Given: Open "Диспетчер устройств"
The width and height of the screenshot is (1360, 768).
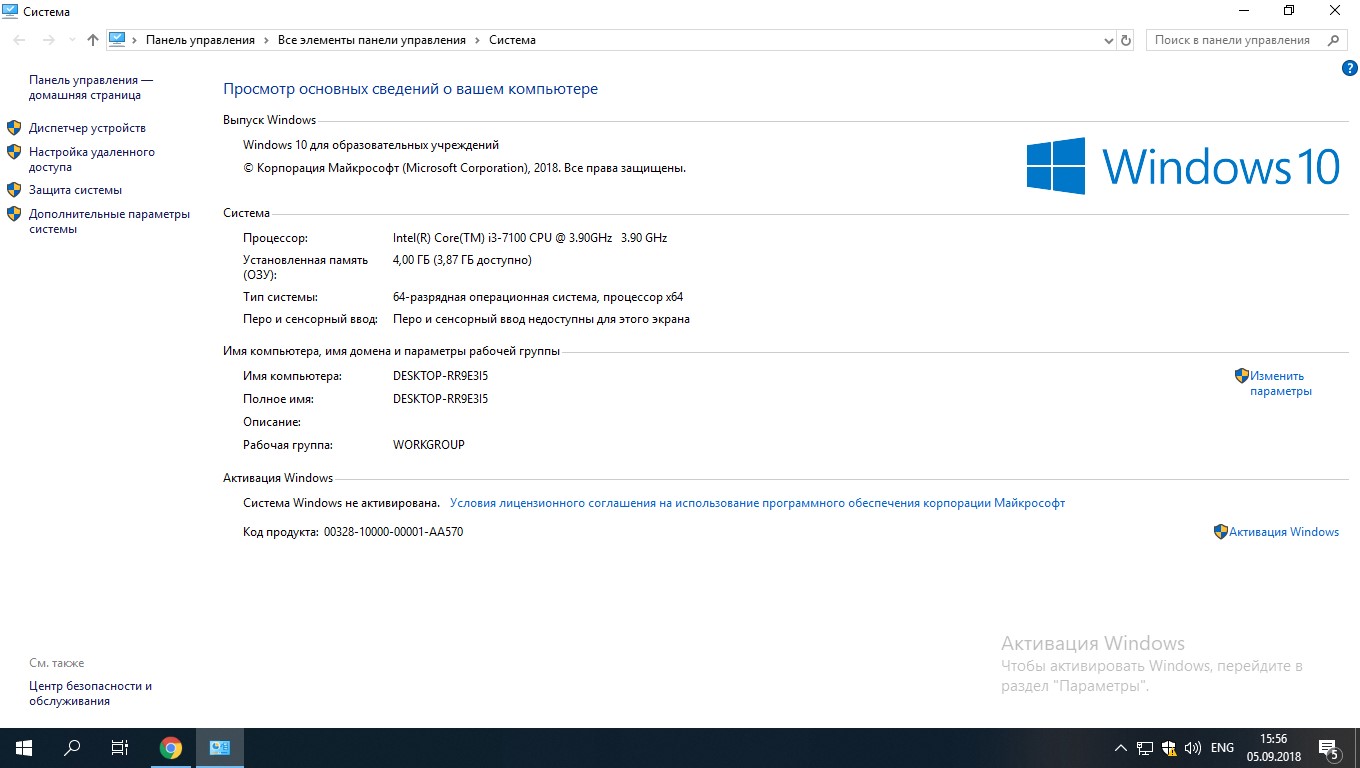Looking at the screenshot, I should pos(87,128).
